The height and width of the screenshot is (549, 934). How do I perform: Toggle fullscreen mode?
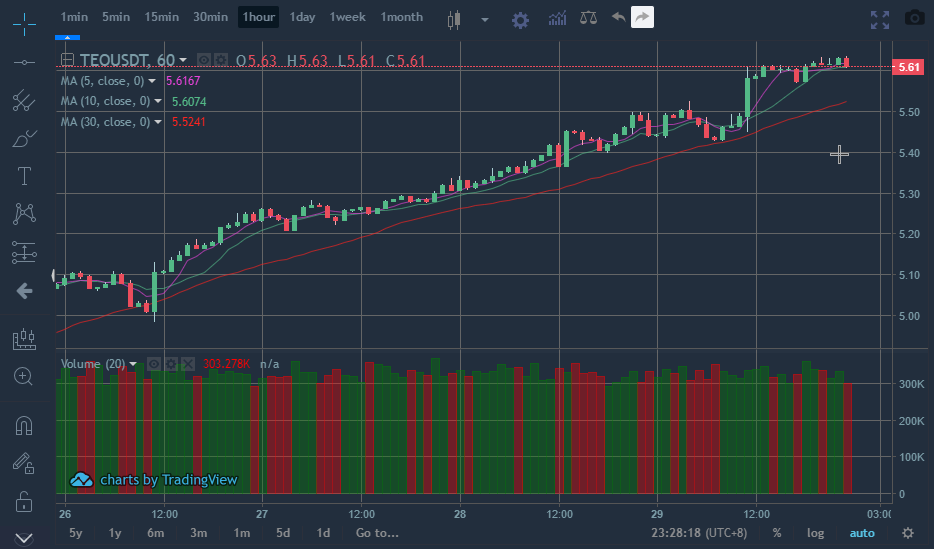(x=880, y=20)
